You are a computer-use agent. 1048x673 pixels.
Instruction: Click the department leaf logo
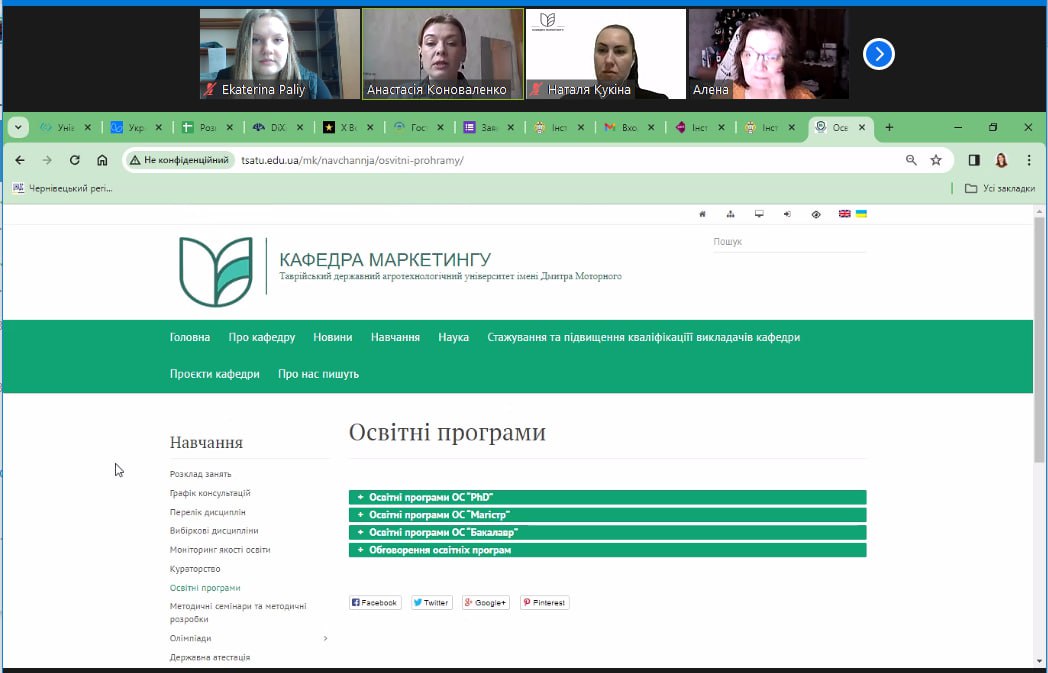(216, 271)
